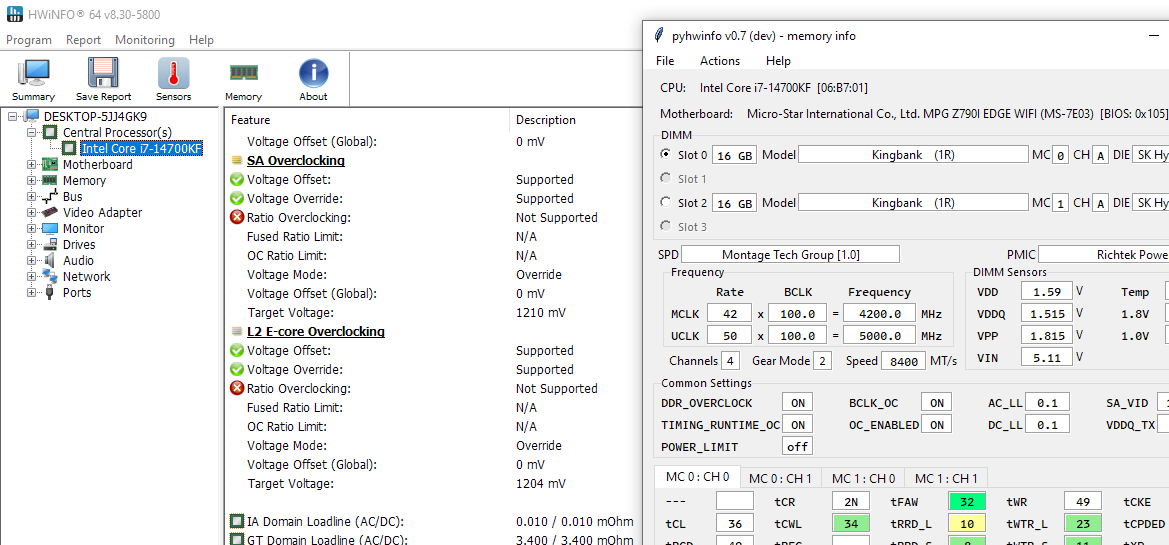
Task: Click the Feature column header
Action: (x=250, y=120)
